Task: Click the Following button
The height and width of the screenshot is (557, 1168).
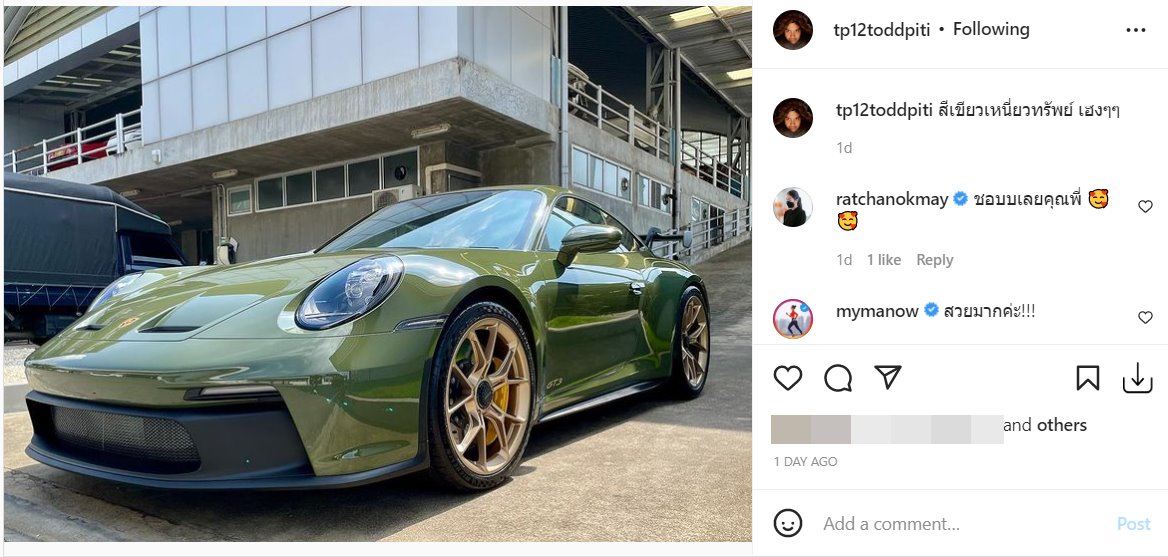Action: pos(990,30)
